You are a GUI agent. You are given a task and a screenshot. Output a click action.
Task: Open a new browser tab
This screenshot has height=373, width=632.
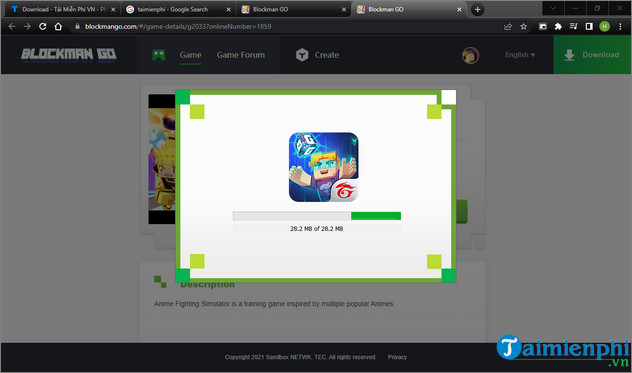coord(477,9)
